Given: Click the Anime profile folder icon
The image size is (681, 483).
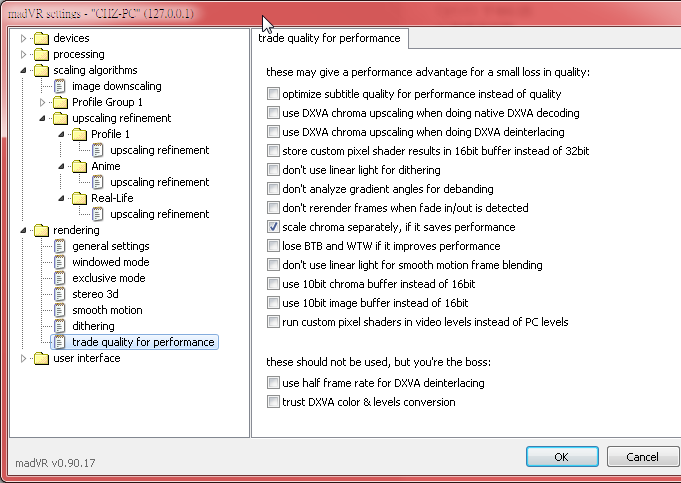Looking at the screenshot, I should coord(79,166).
